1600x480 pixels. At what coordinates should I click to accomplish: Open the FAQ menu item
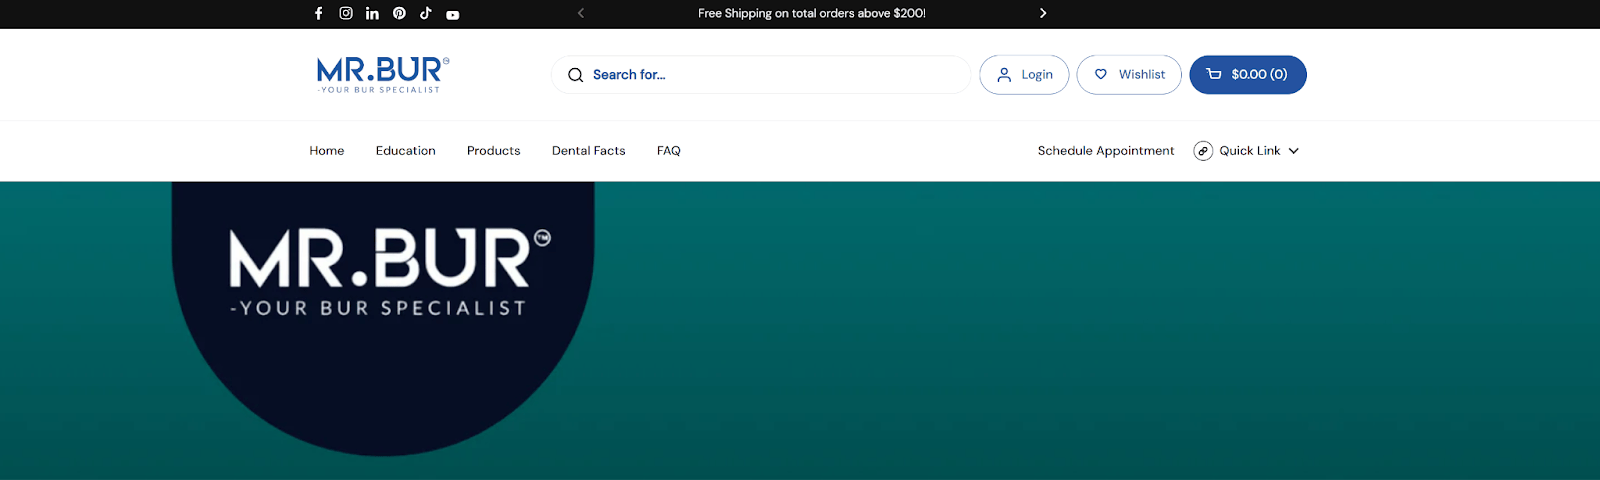click(x=668, y=151)
